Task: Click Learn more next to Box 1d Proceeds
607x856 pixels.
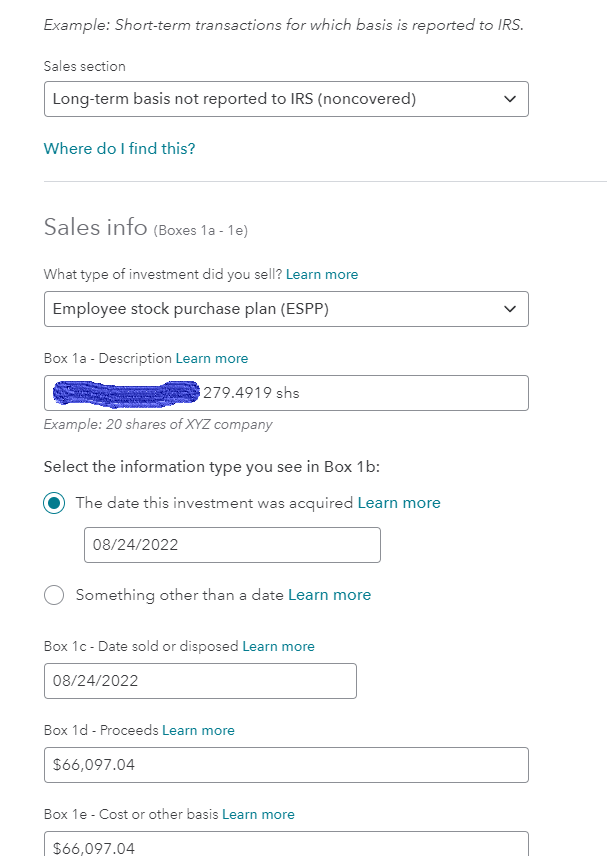Action: (x=198, y=730)
